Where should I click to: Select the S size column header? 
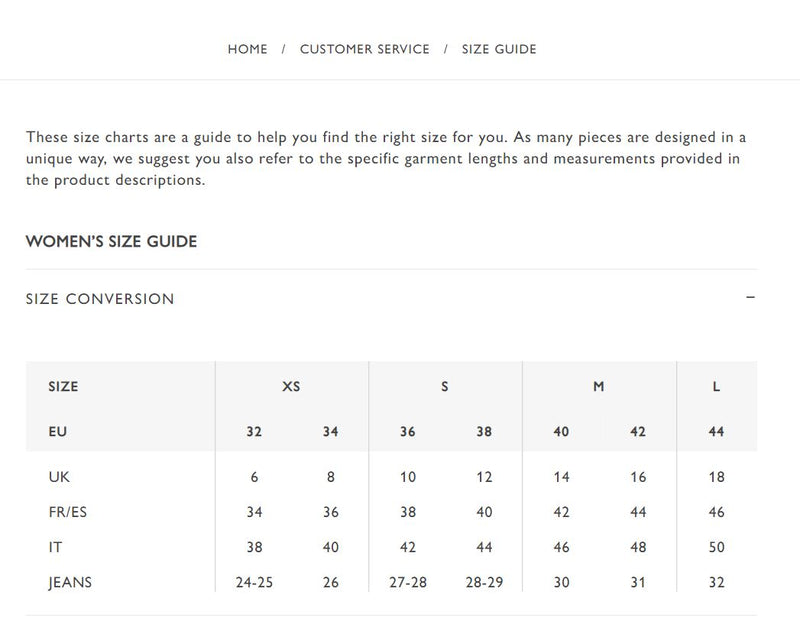(x=445, y=387)
